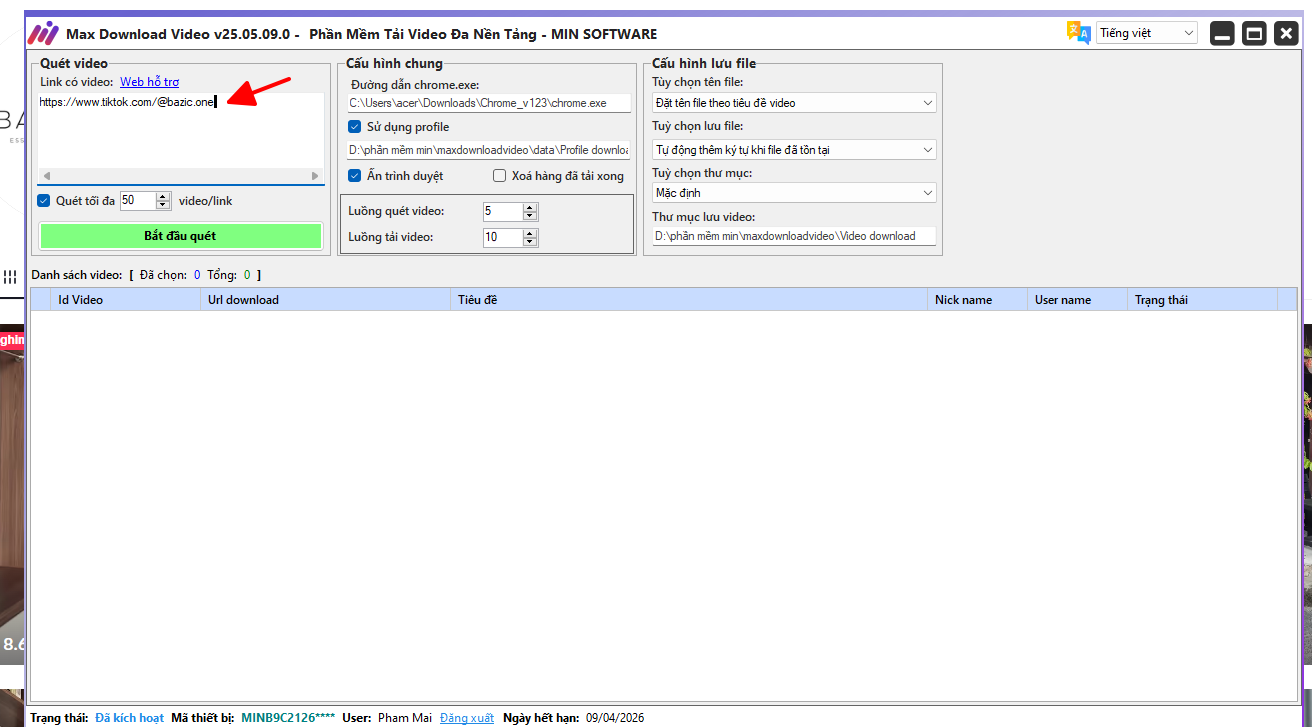Image resolution: width=1312 pixels, height=727 pixels.
Task: Increase the max scan video count stepper
Action: click(x=164, y=196)
